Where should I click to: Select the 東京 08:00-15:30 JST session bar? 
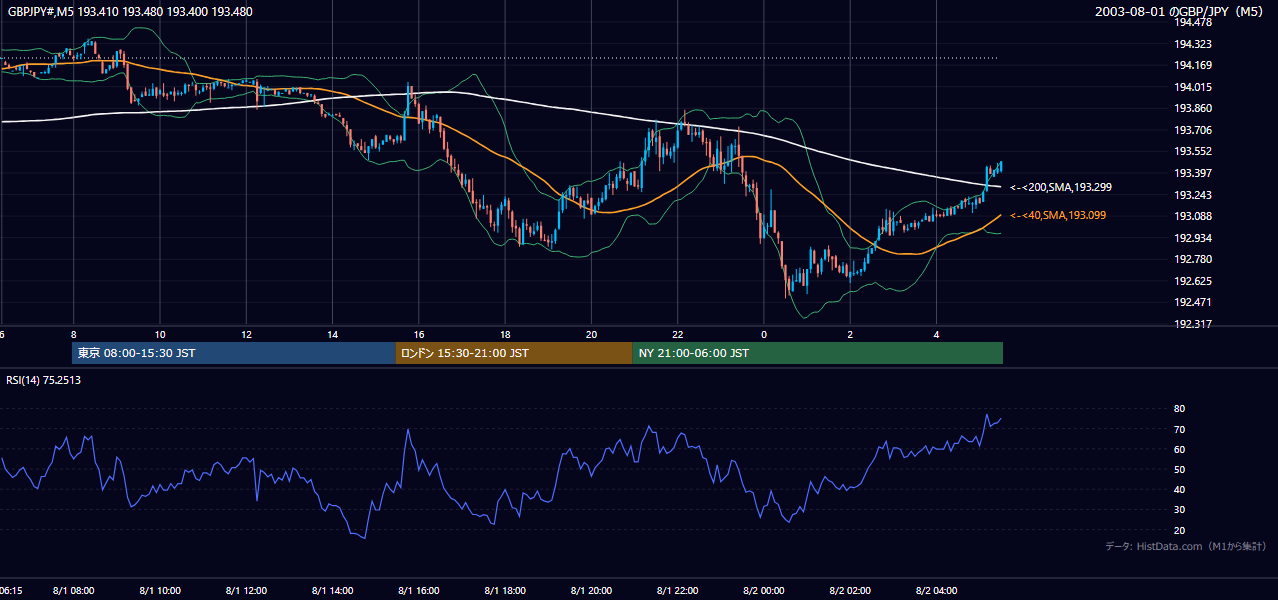(x=234, y=353)
